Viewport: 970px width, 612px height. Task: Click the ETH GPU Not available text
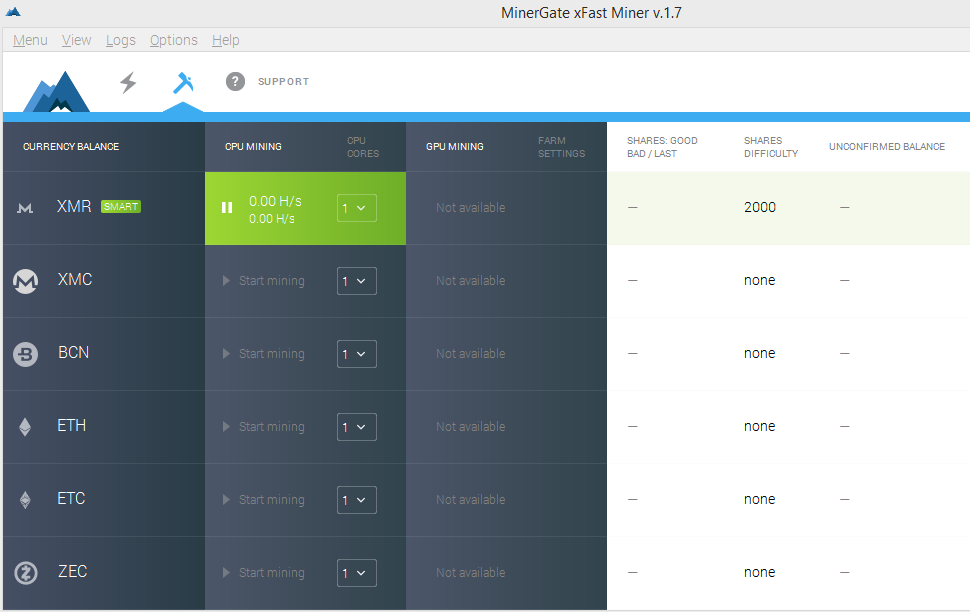pos(471,427)
